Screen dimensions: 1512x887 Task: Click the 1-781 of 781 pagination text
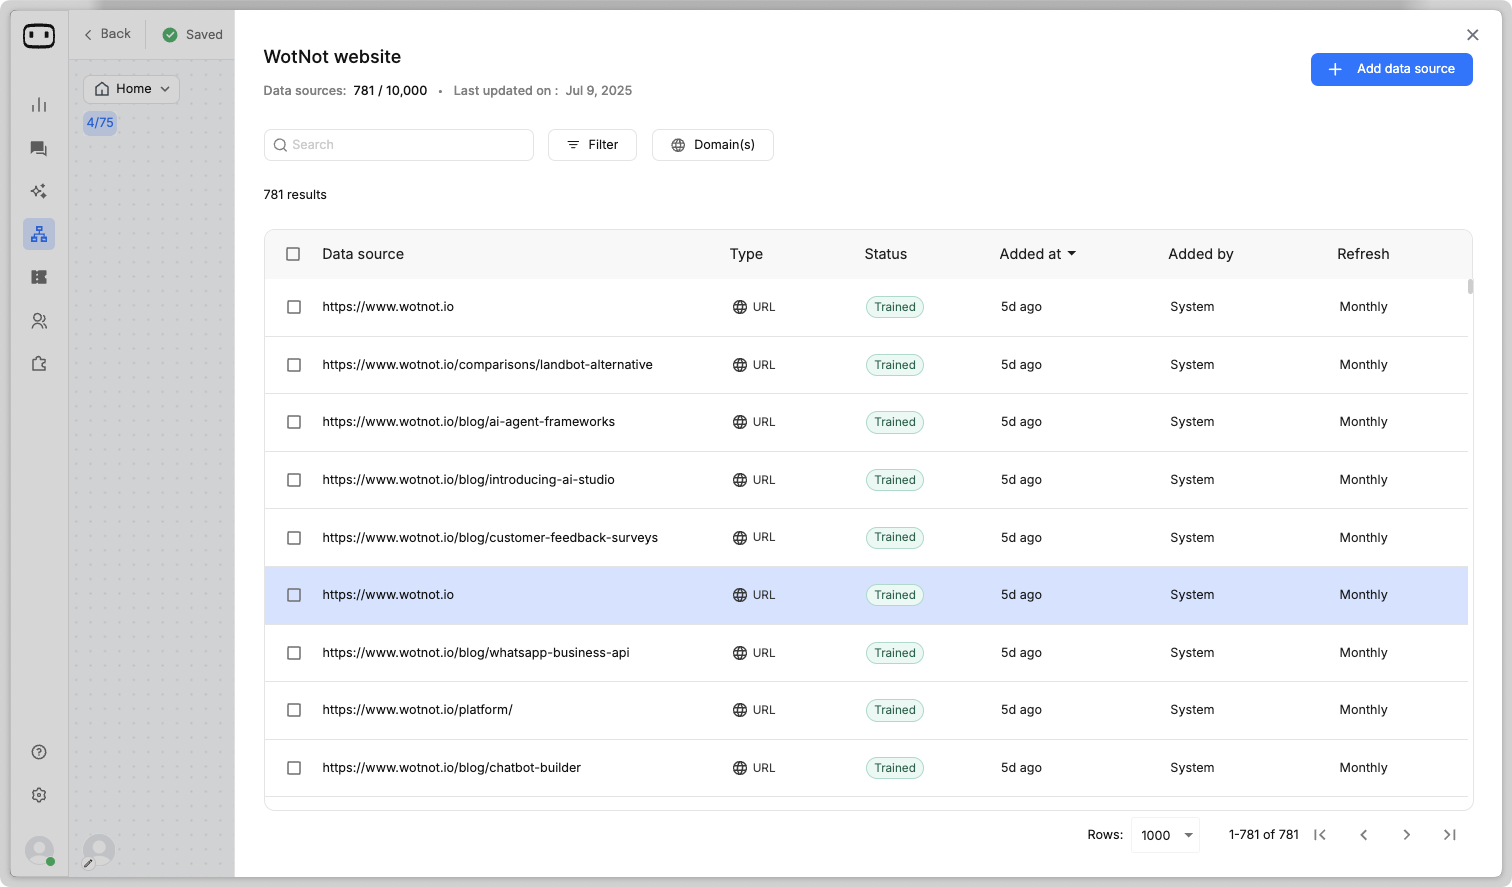click(x=1263, y=835)
